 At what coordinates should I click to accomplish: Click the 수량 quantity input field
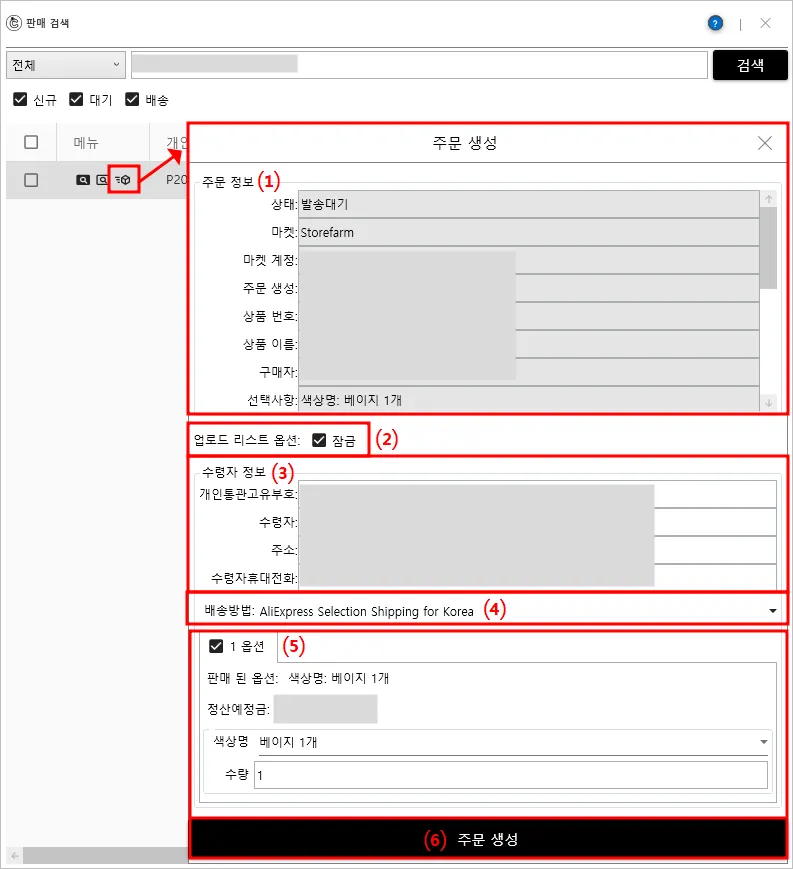[x=511, y=775]
